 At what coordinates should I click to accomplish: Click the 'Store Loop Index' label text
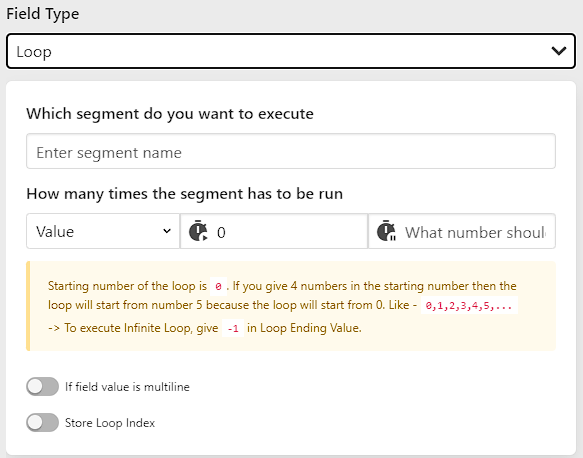click(x=110, y=423)
